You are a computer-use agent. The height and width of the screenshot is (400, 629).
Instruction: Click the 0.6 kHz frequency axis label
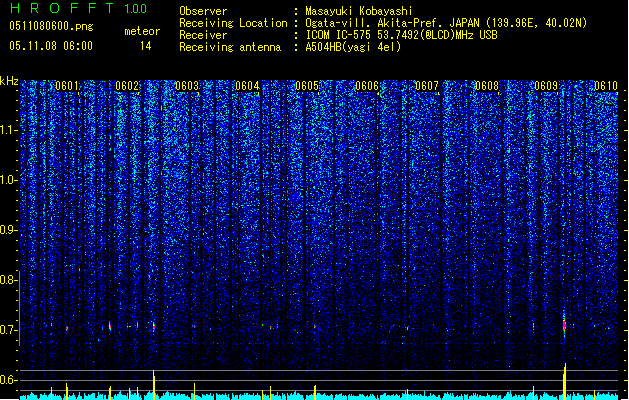[x=9, y=380]
